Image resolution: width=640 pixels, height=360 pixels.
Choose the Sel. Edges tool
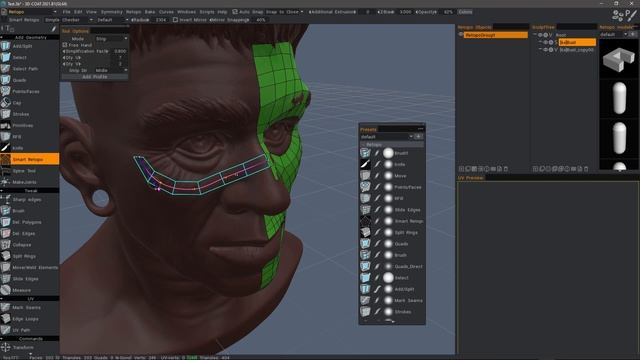pyautogui.click(x=29, y=233)
